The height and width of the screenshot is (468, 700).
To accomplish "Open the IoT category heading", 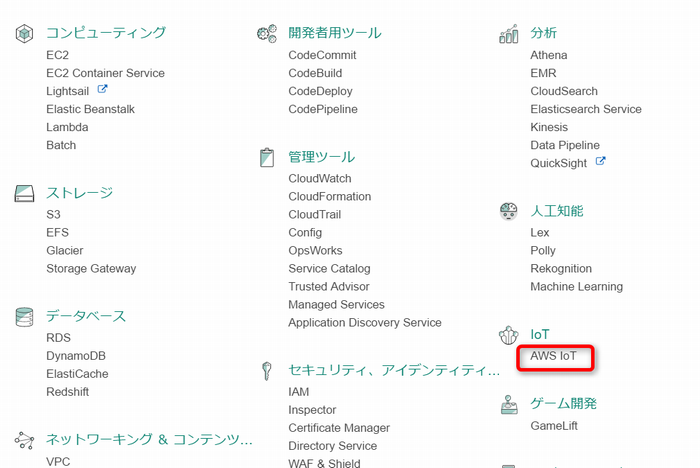I will click(x=540, y=334).
